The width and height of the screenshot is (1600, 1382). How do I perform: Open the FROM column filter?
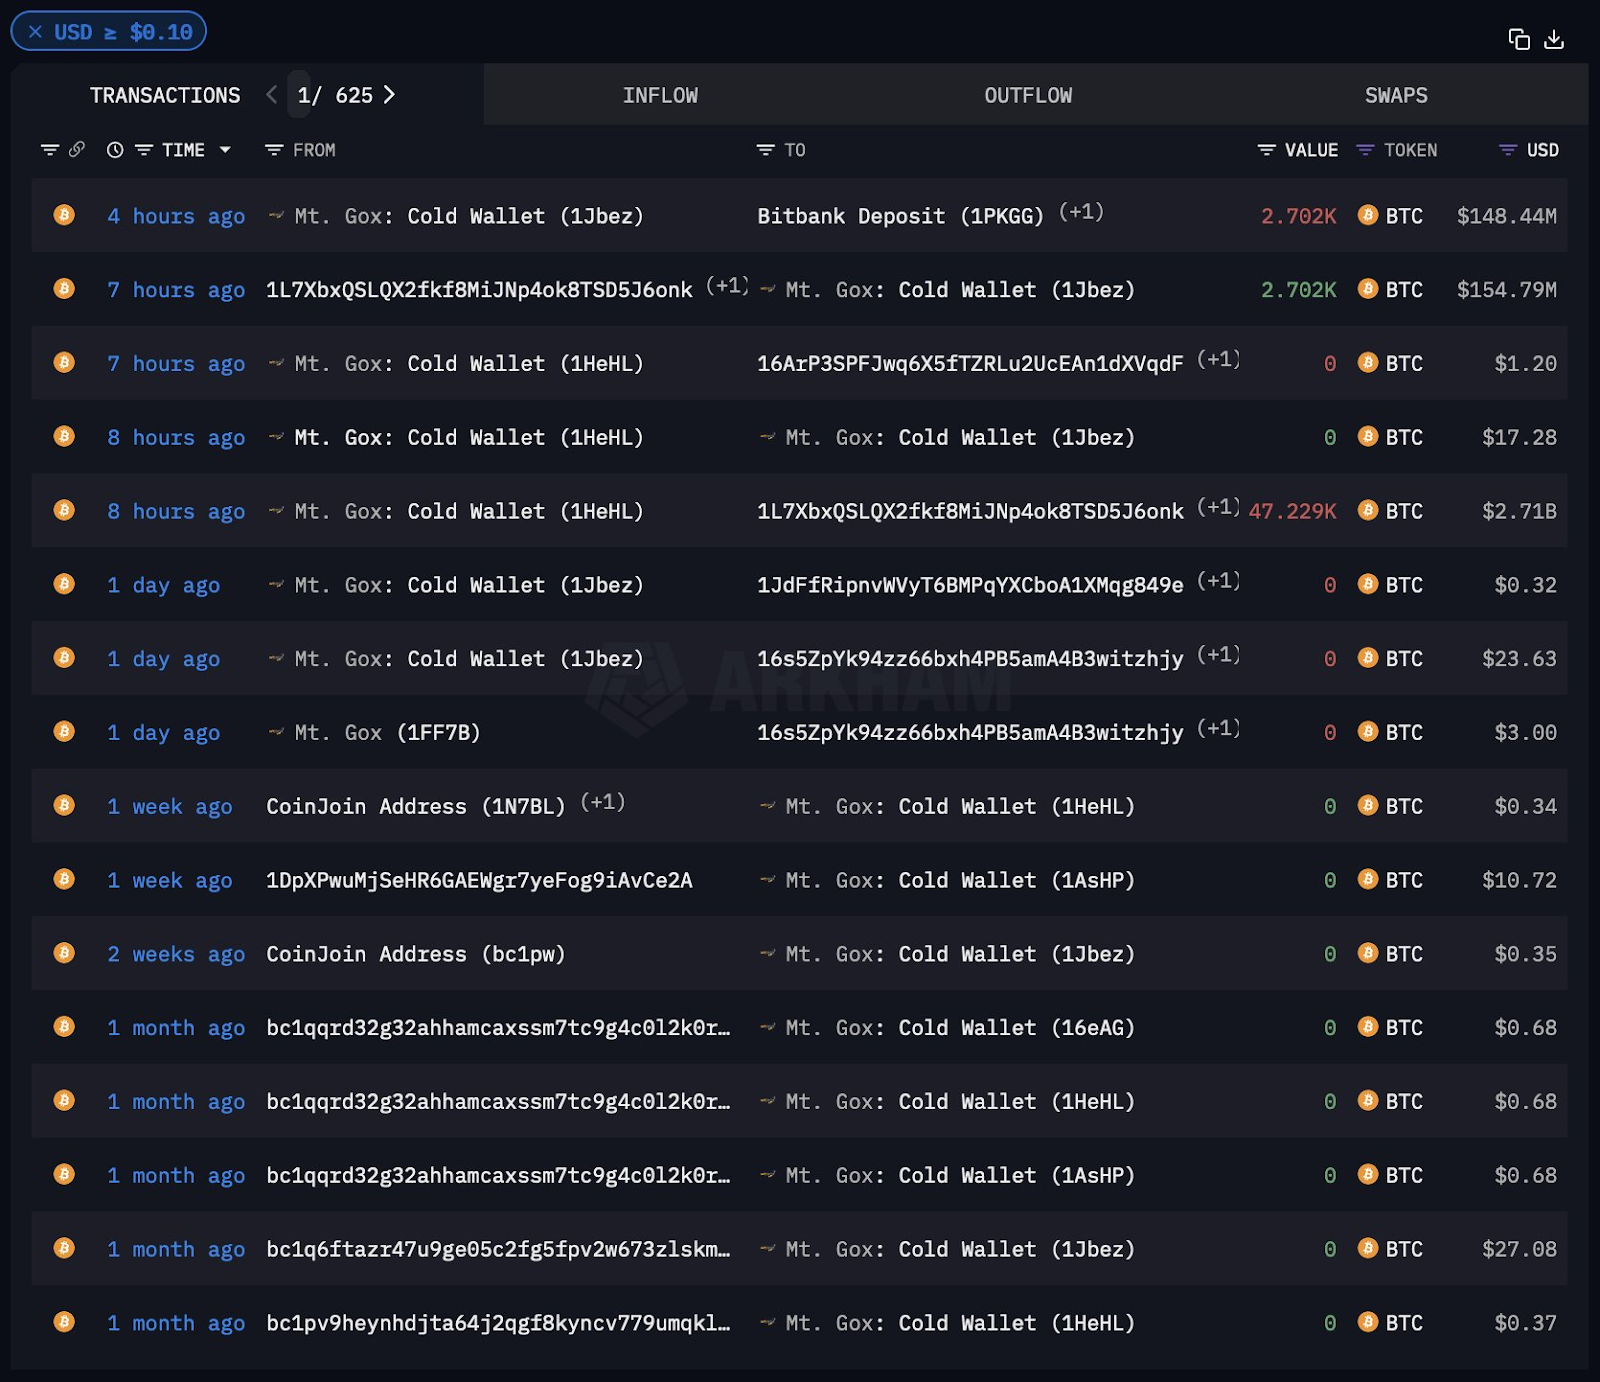[273, 150]
